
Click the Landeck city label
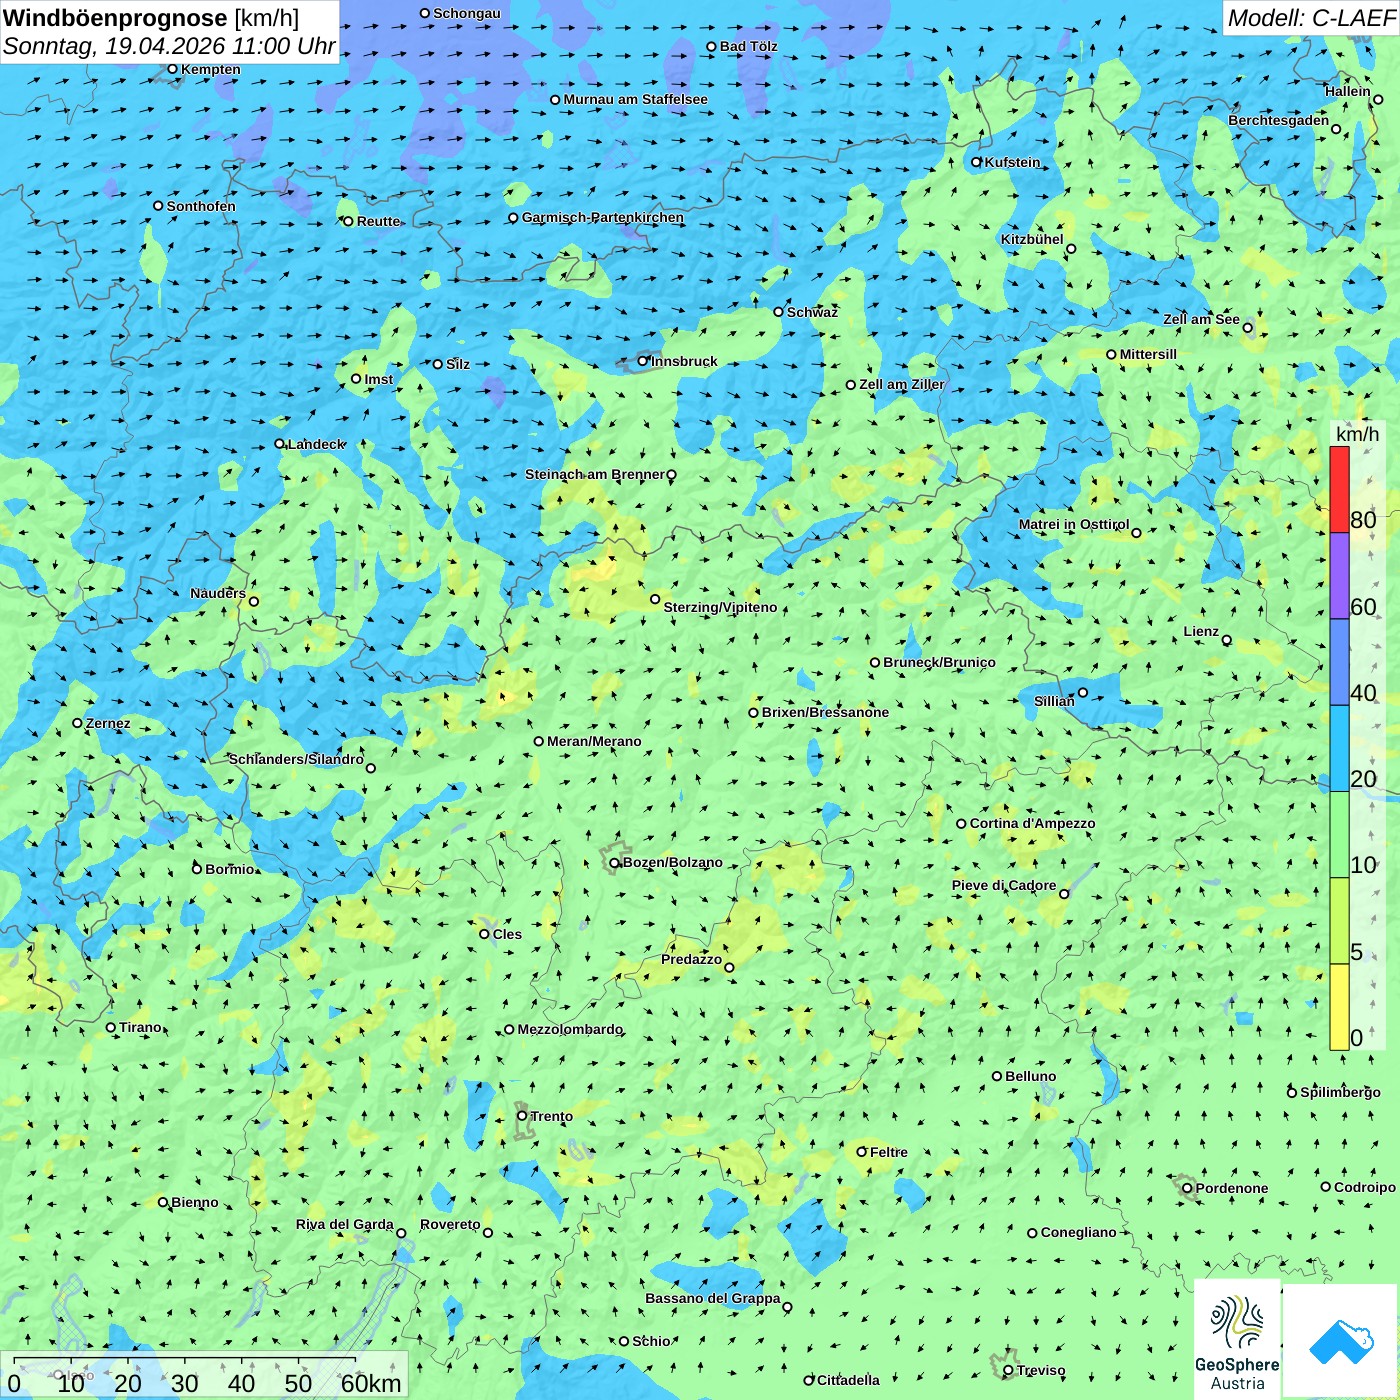tap(316, 444)
